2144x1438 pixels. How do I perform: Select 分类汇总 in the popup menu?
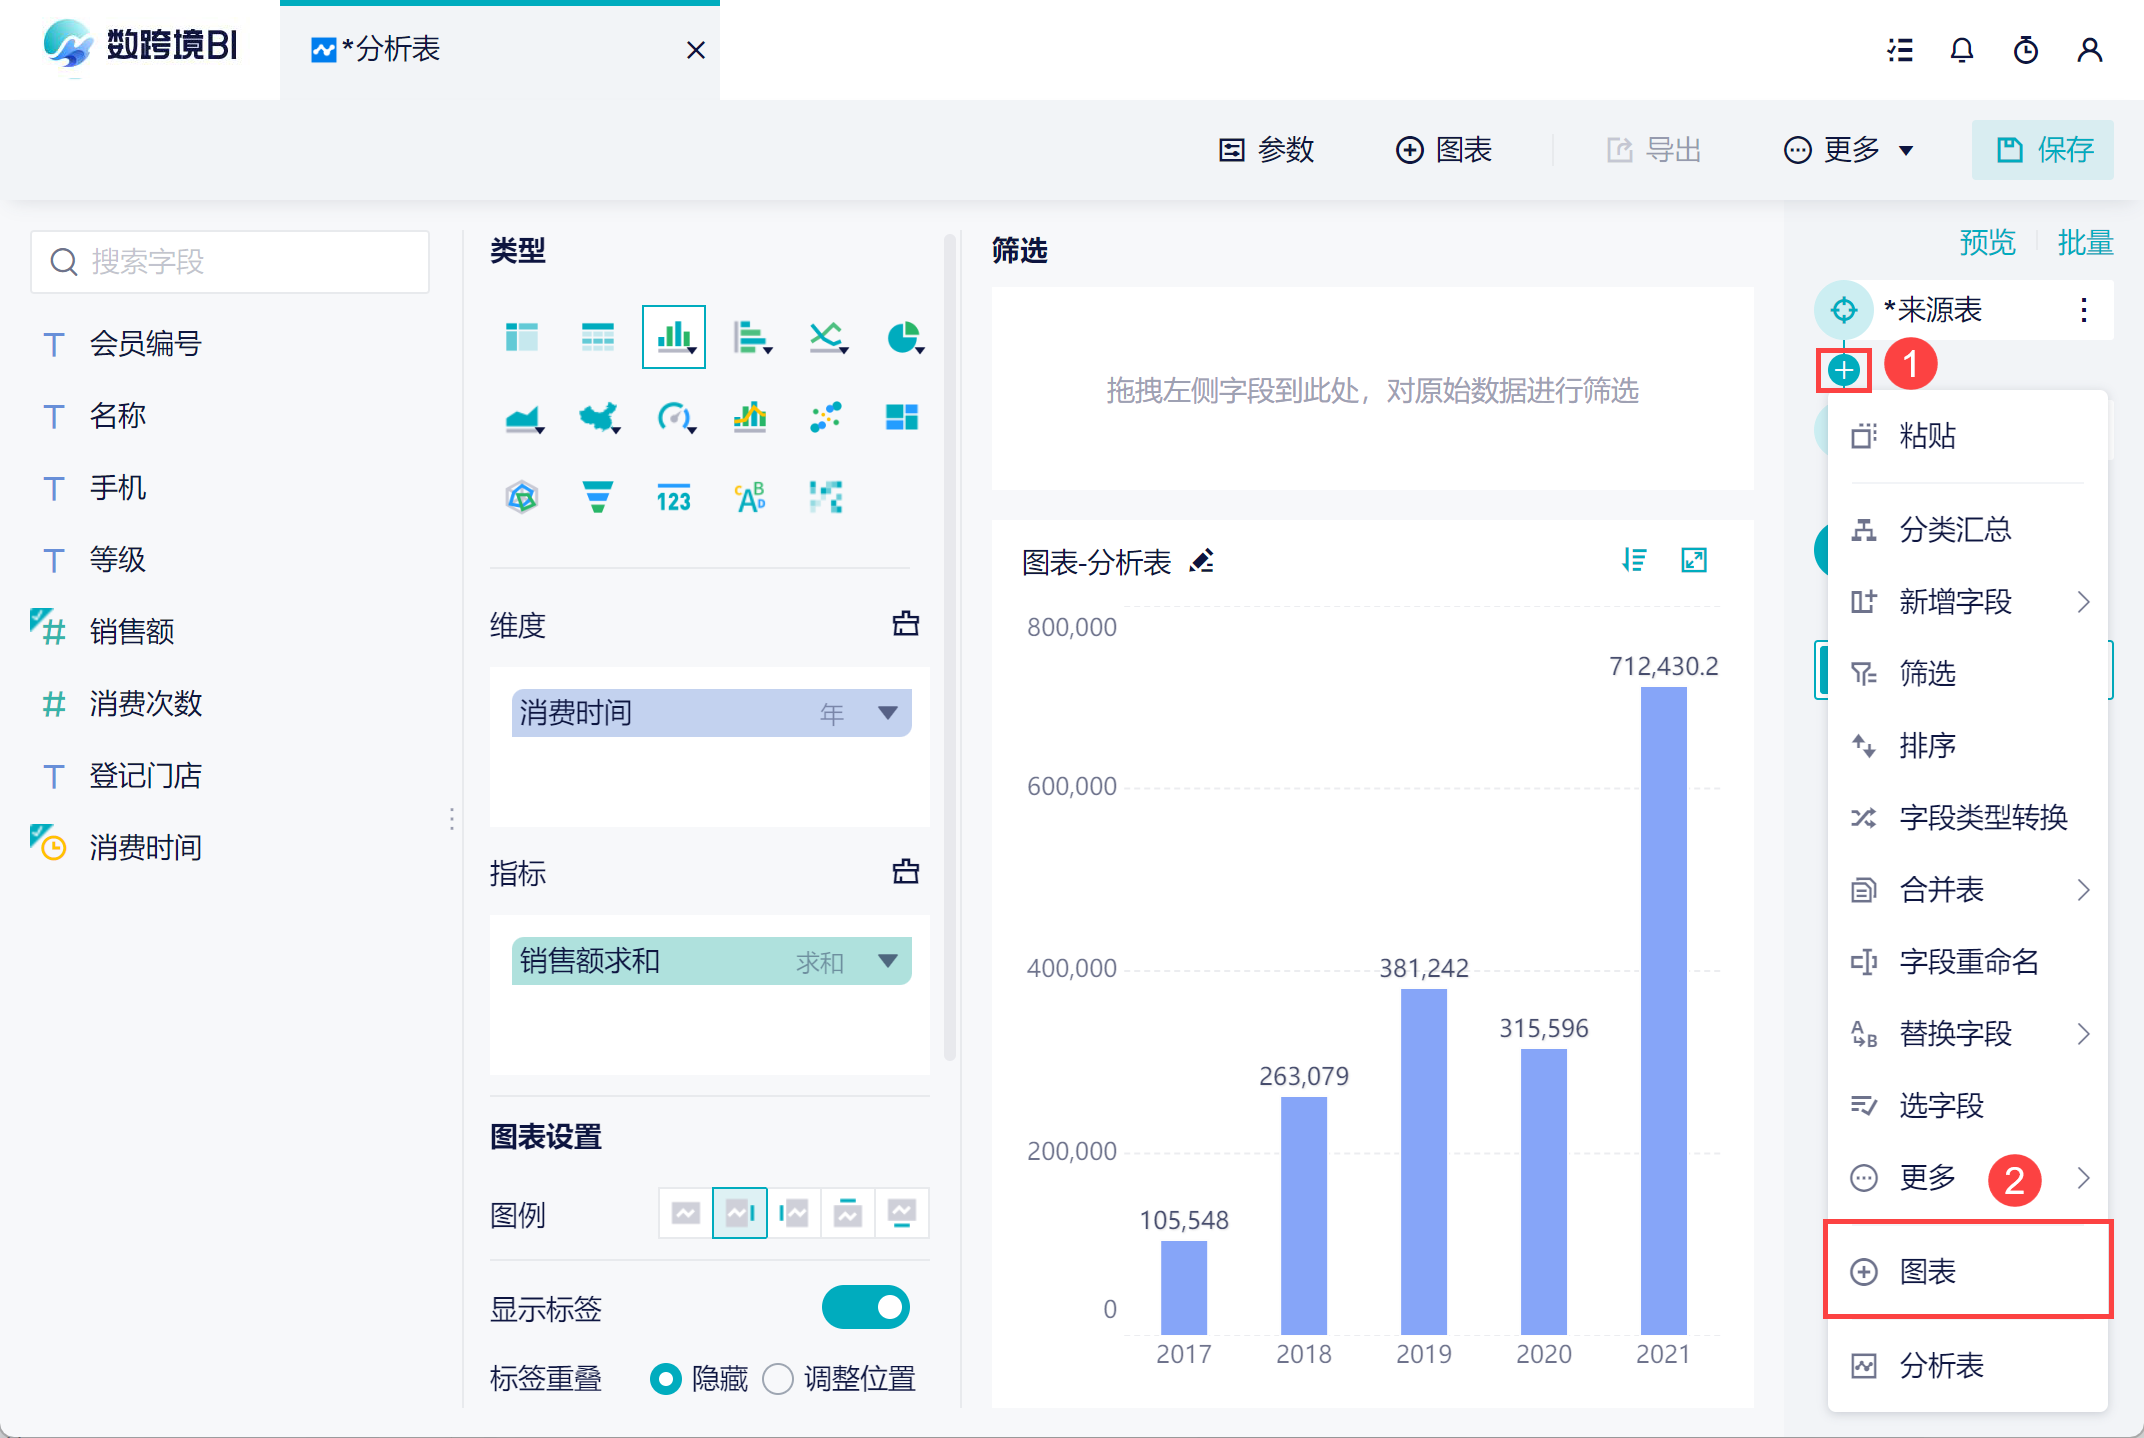coord(1955,529)
